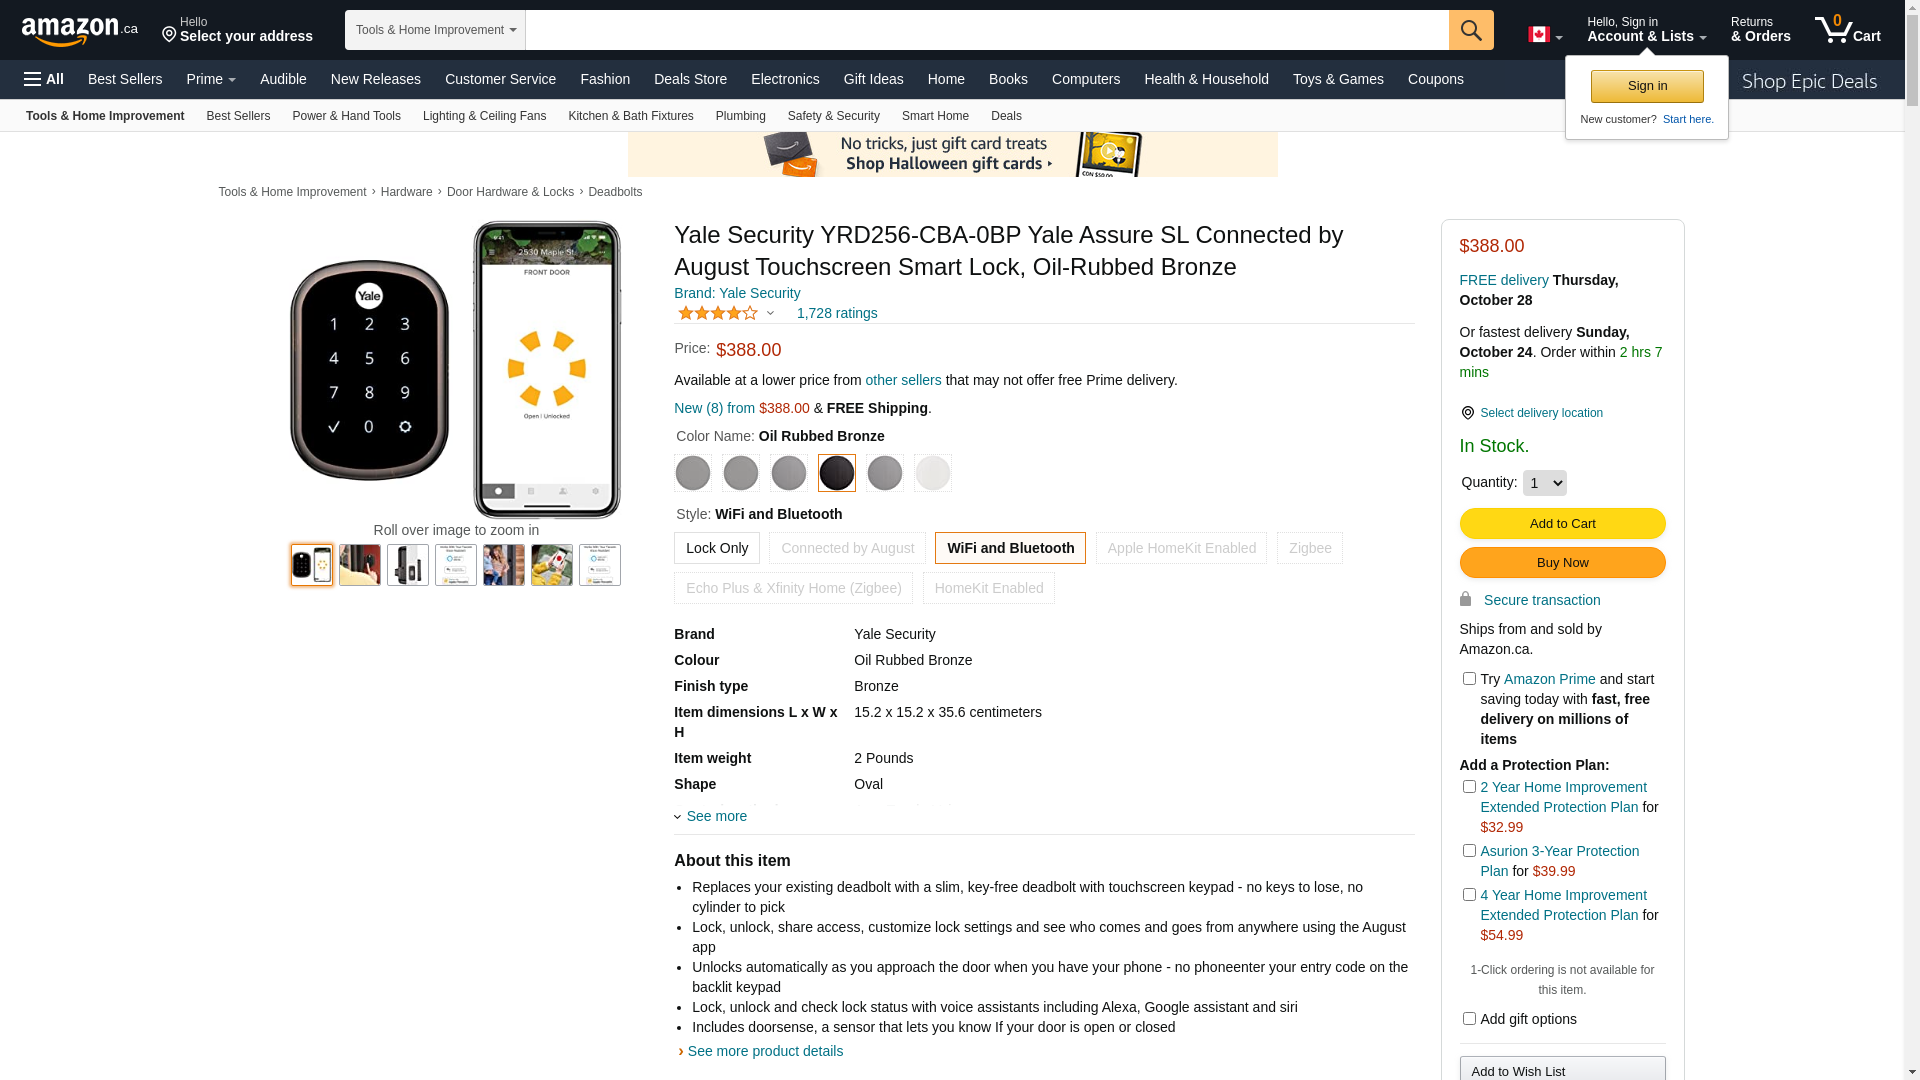Open the All hamburger menu
The width and height of the screenshot is (1920, 1080).
[x=44, y=79]
